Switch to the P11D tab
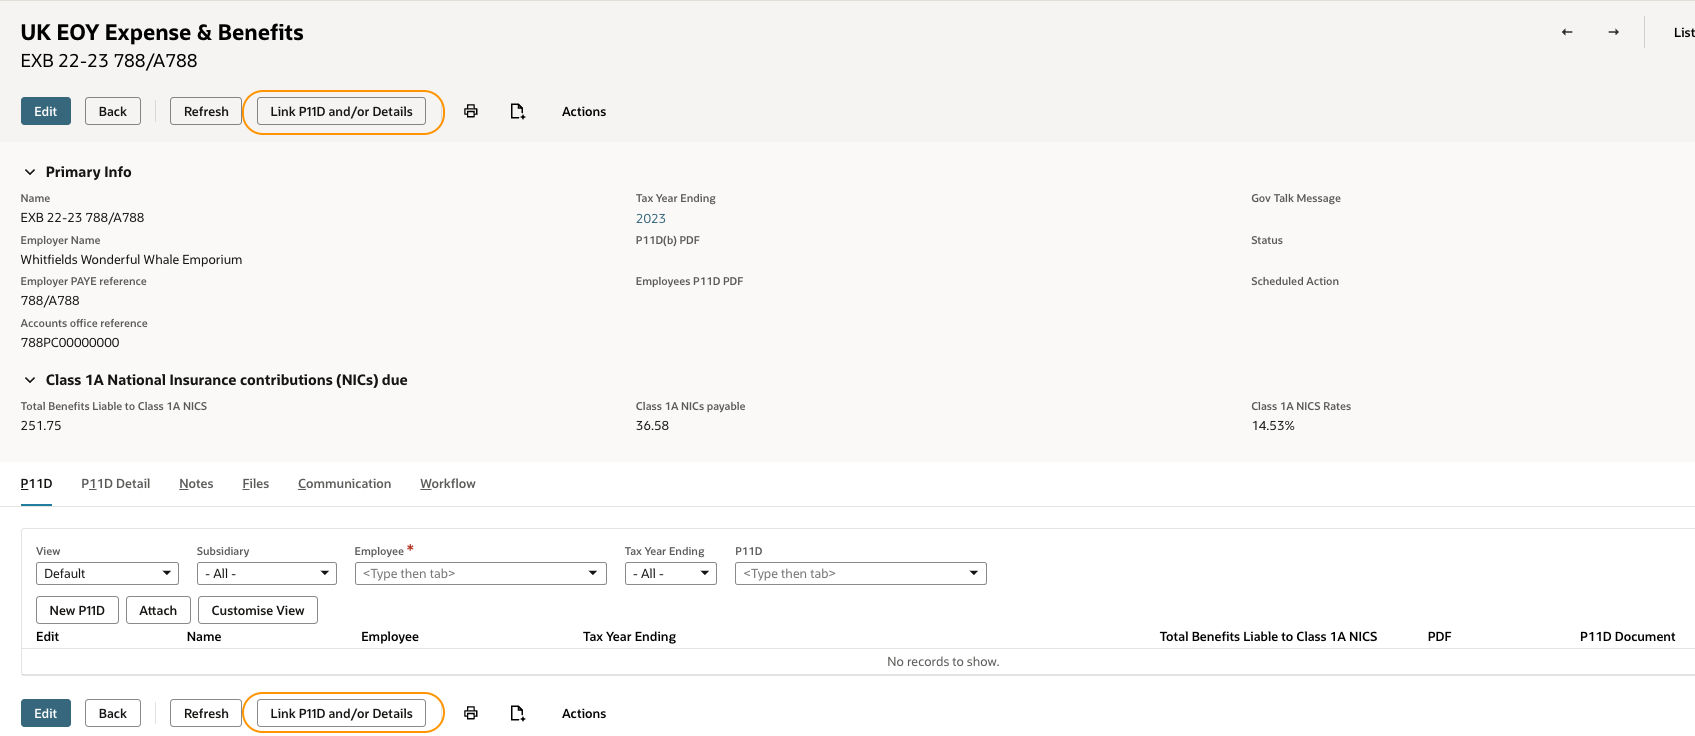This screenshot has height=736, width=1695. (x=36, y=484)
